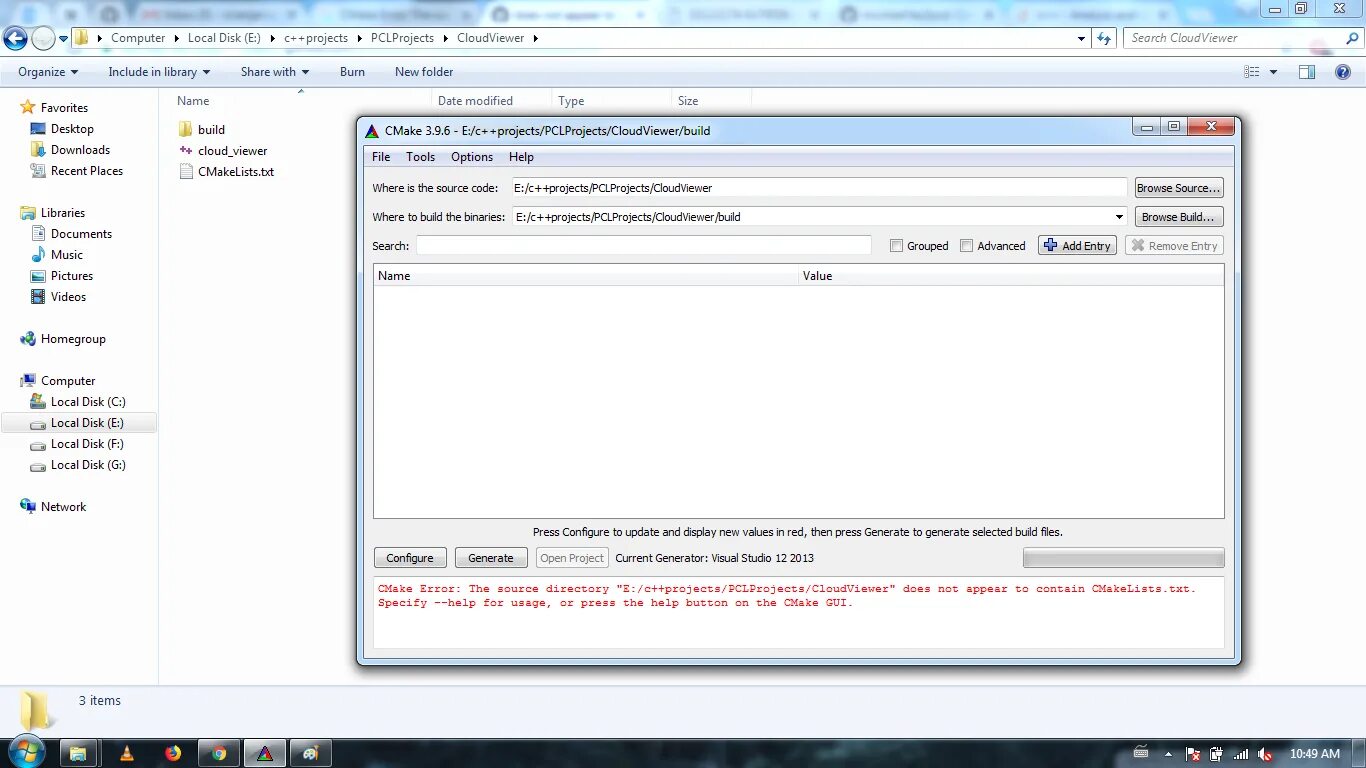1366x768 pixels.
Task: Click the c++projects breadcrumb in address bar
Action: [x=316, y=38]
